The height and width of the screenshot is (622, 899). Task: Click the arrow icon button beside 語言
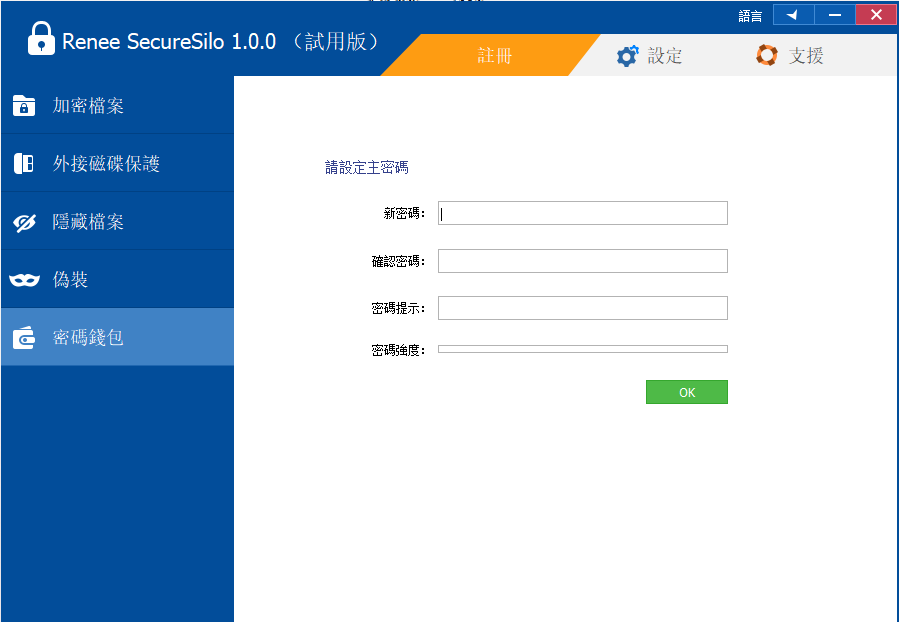tap(793, 15)
